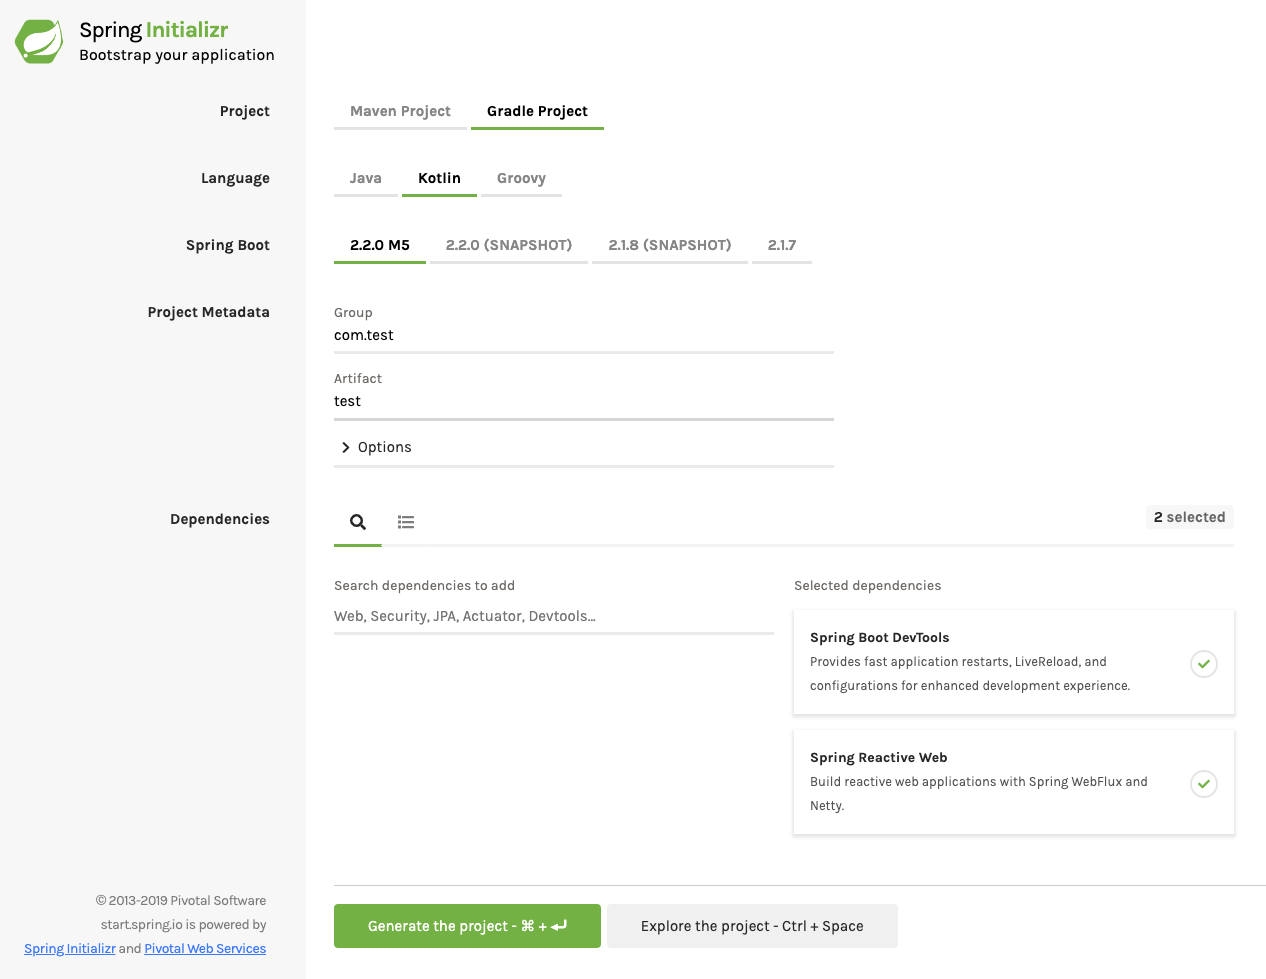Screen dimensions: 1266x979
Task: Expand the Options section
Action: coord(584,447)
